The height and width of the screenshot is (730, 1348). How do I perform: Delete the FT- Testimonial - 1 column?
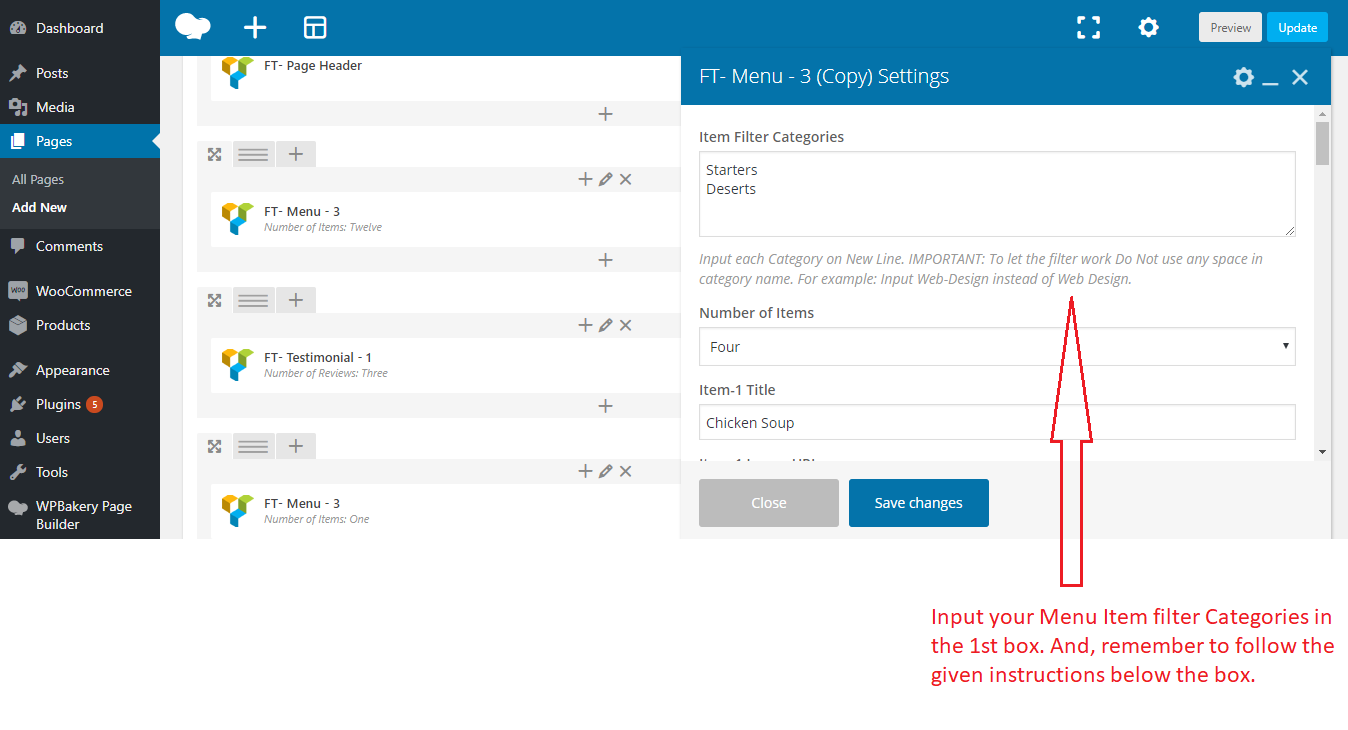[x=625, y=325]
